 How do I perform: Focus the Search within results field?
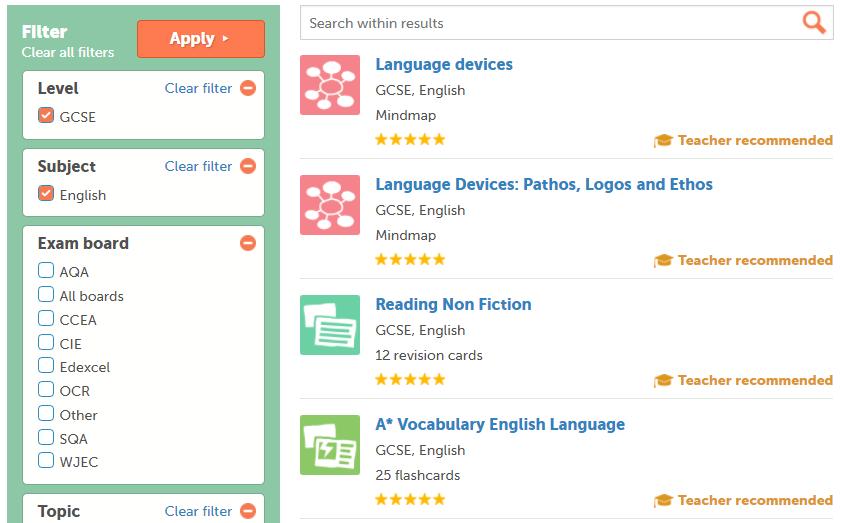click(x=550, y=23)
